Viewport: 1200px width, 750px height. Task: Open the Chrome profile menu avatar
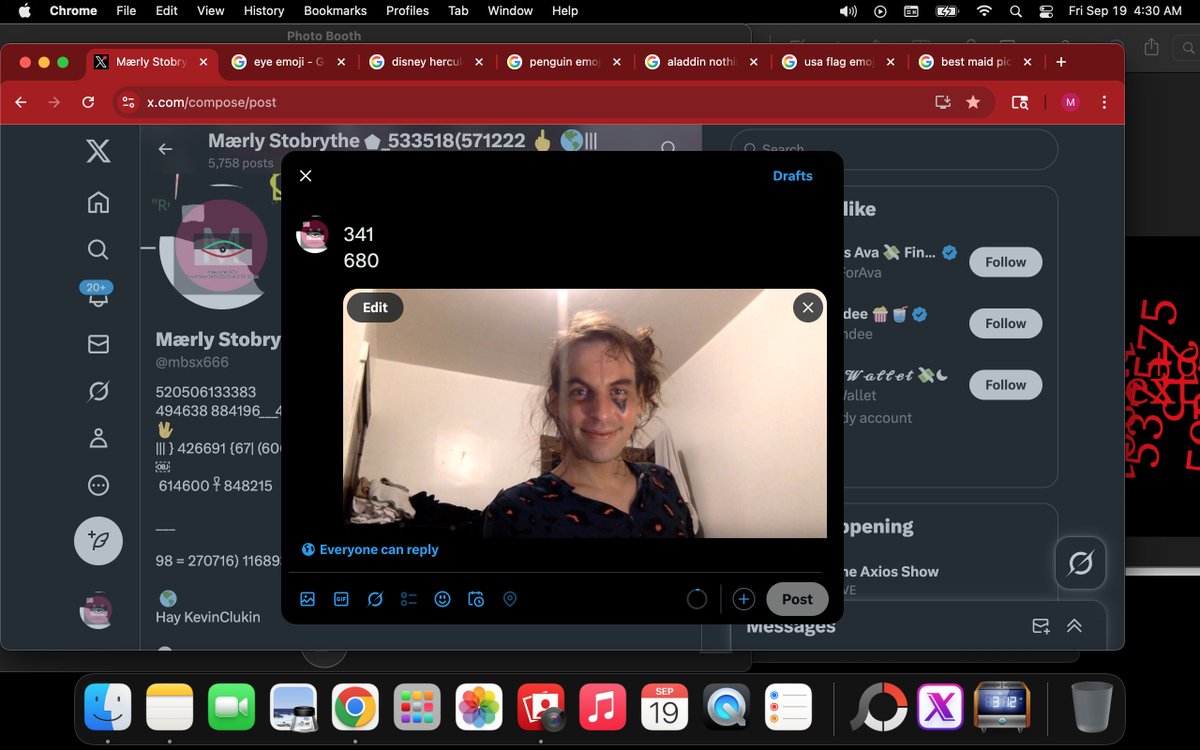coord(1070,101)
